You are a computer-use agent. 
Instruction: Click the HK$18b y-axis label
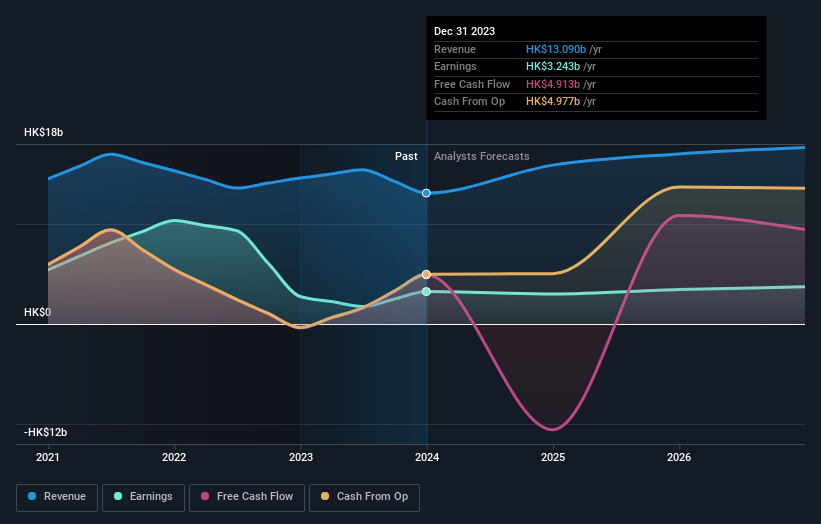click(x=43, y=132)
